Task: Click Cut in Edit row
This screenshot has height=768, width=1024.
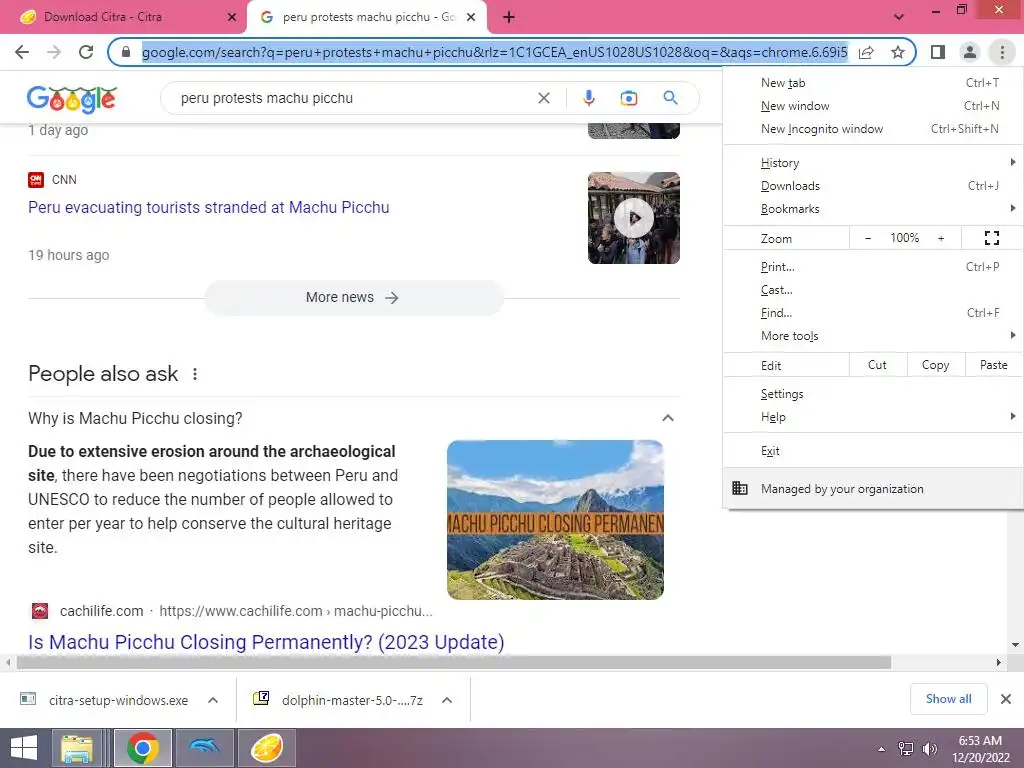Action: point(877,365)
